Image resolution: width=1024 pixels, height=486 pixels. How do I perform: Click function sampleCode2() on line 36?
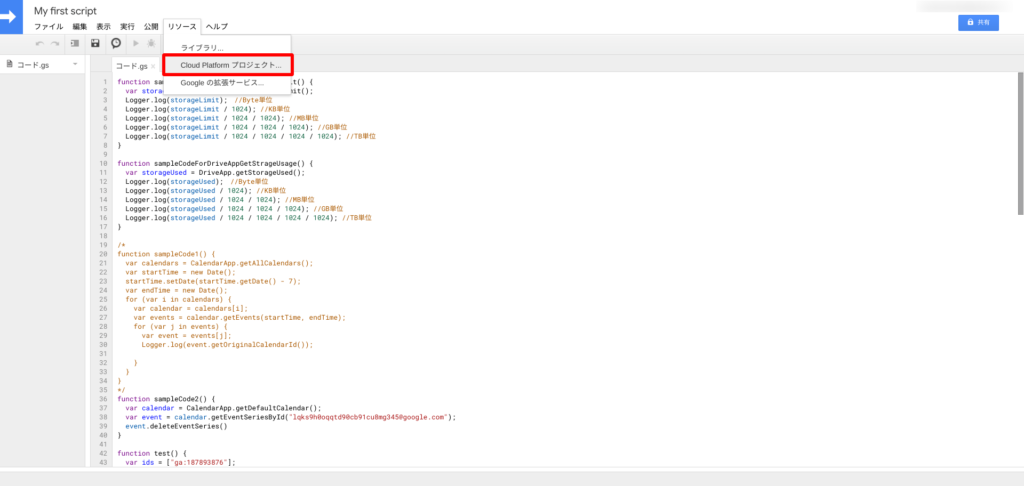click(166, 398)
